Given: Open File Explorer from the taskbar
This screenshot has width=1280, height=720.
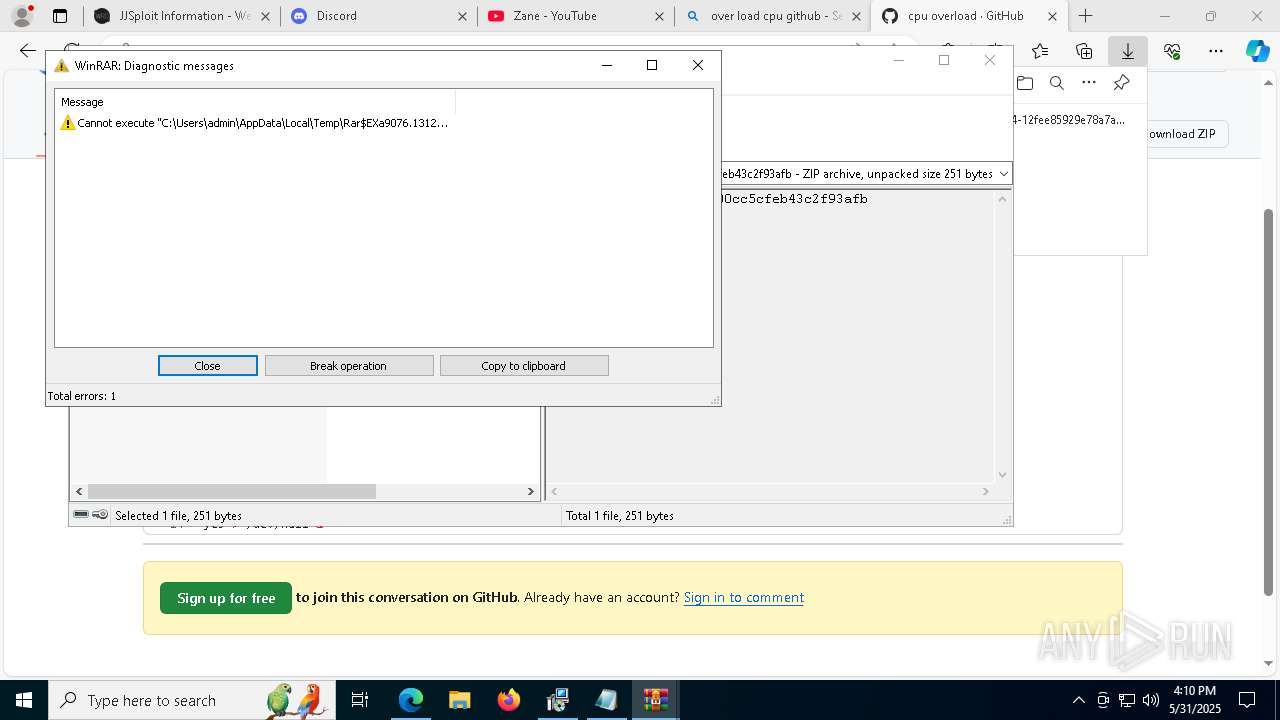Looking at the screenshot, I should click(460, 700).
